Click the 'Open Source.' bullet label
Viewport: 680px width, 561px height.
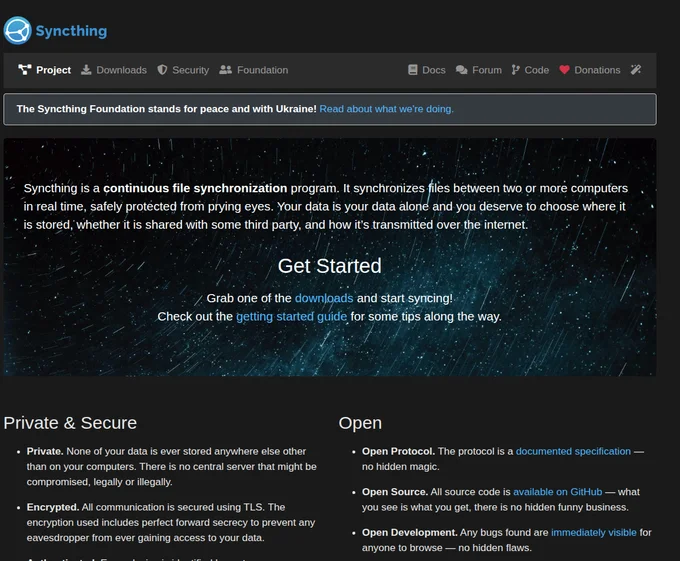click(395, 492)
